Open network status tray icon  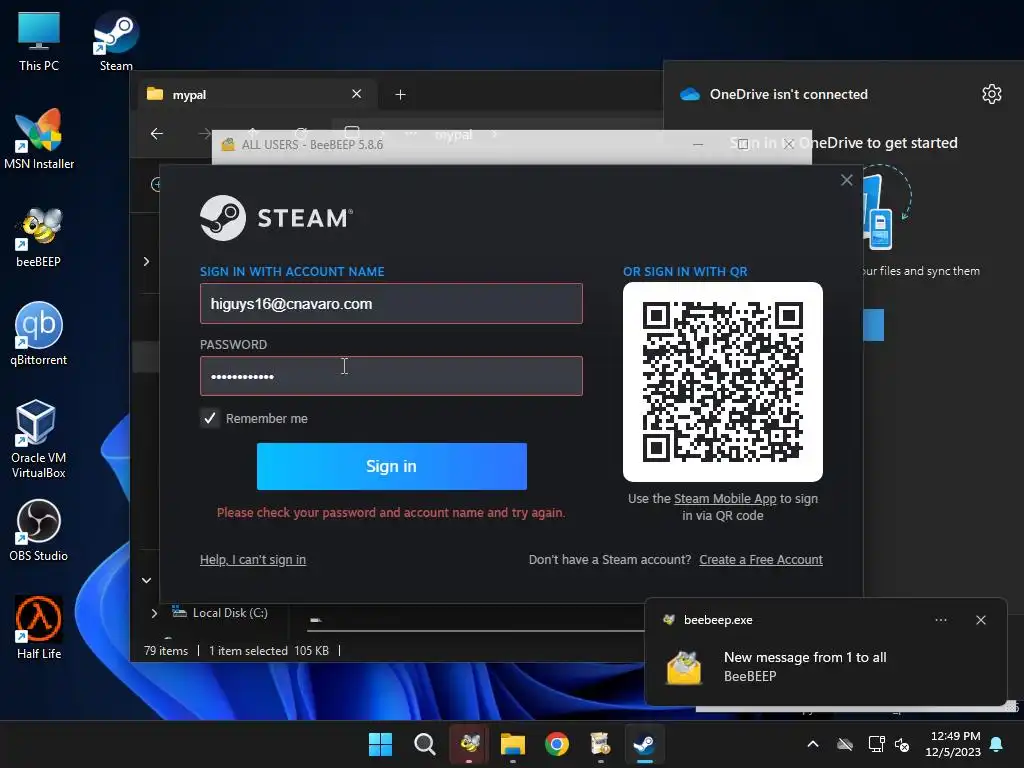(x=876, y=744)
